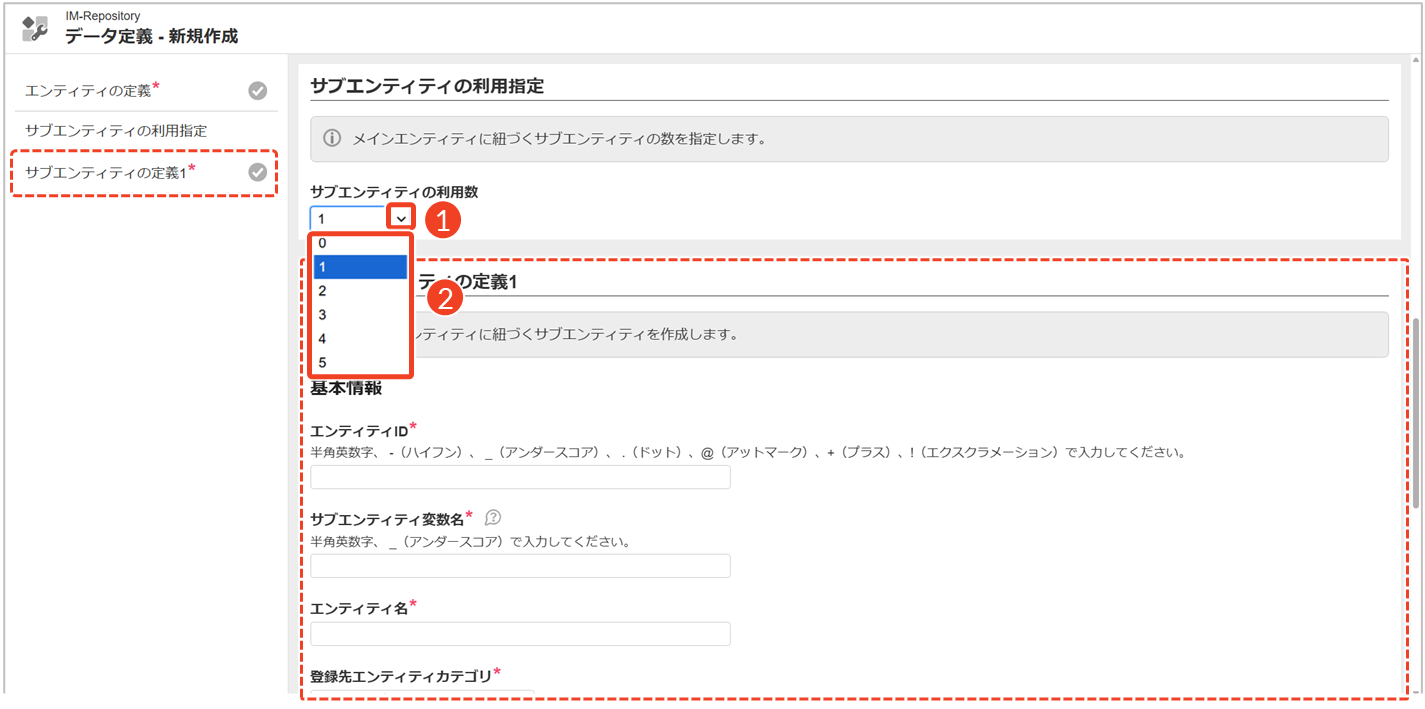Image resolution: width=1425 pixels, height=709 pixels.
Task: Pick option 3 from the dropdown list
Action: point(360,315)
